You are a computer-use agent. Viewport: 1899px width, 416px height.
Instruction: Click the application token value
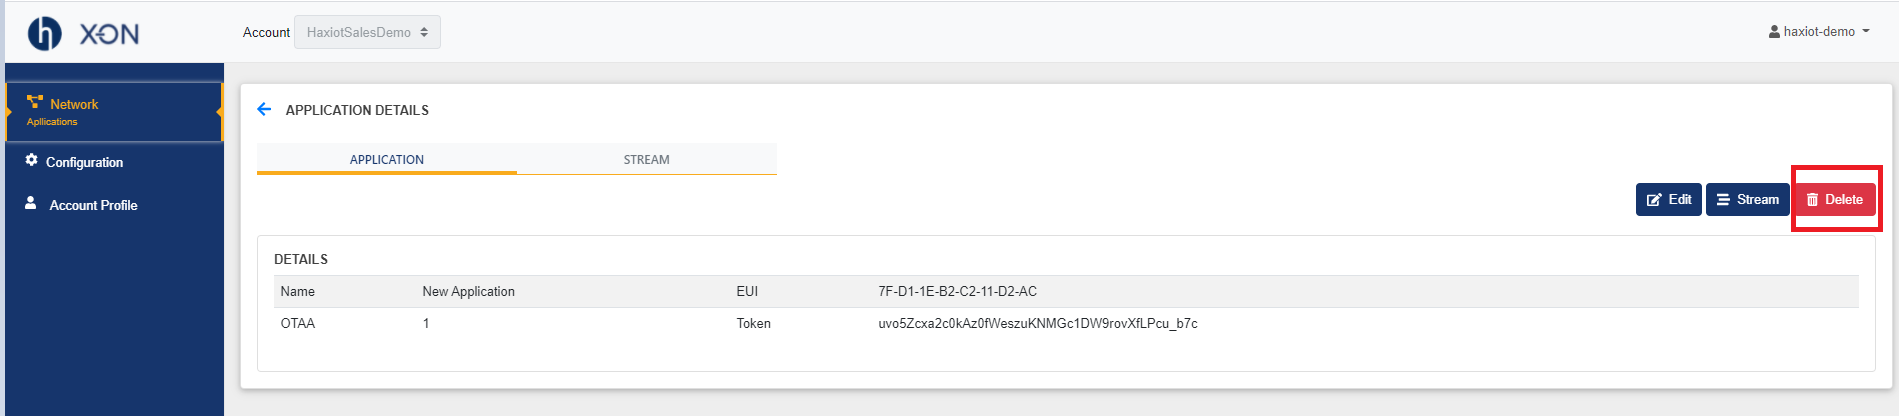pyautogui.click(x=1038, y=323)
